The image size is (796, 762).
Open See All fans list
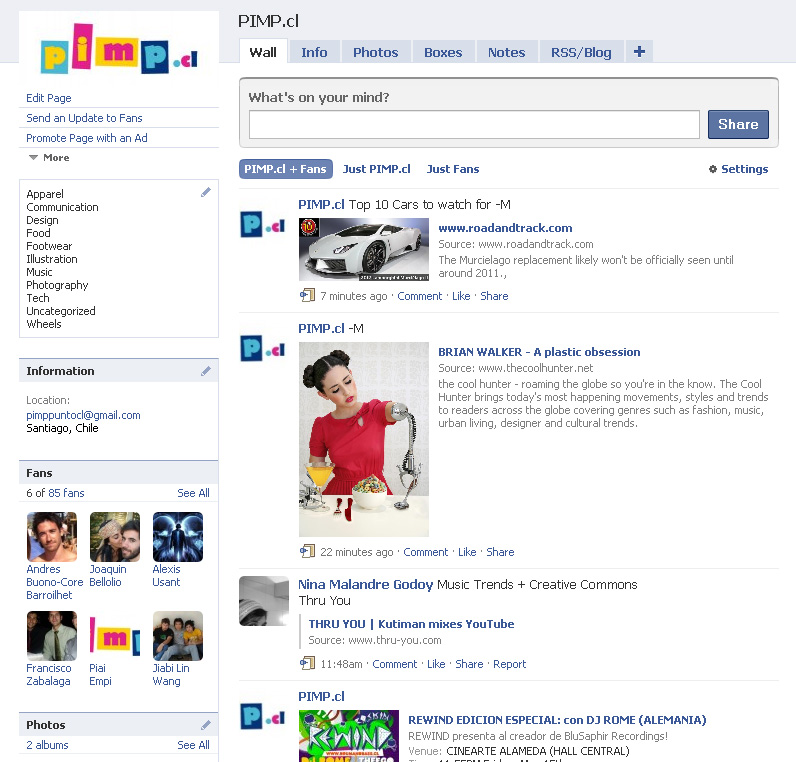[x=193, y=493]
